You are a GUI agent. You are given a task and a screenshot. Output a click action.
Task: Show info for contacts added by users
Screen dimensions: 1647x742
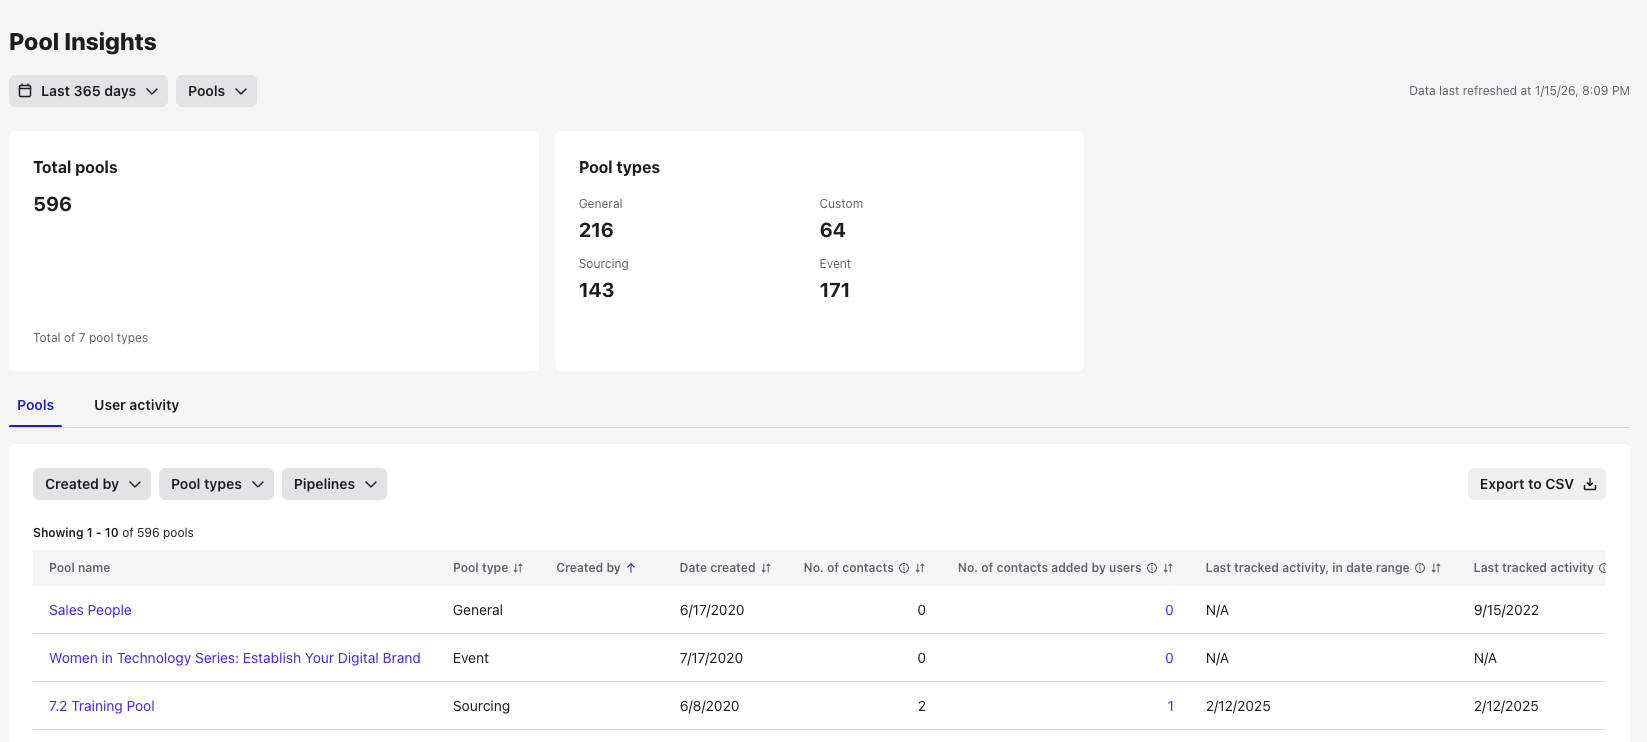pos(1152,568)
